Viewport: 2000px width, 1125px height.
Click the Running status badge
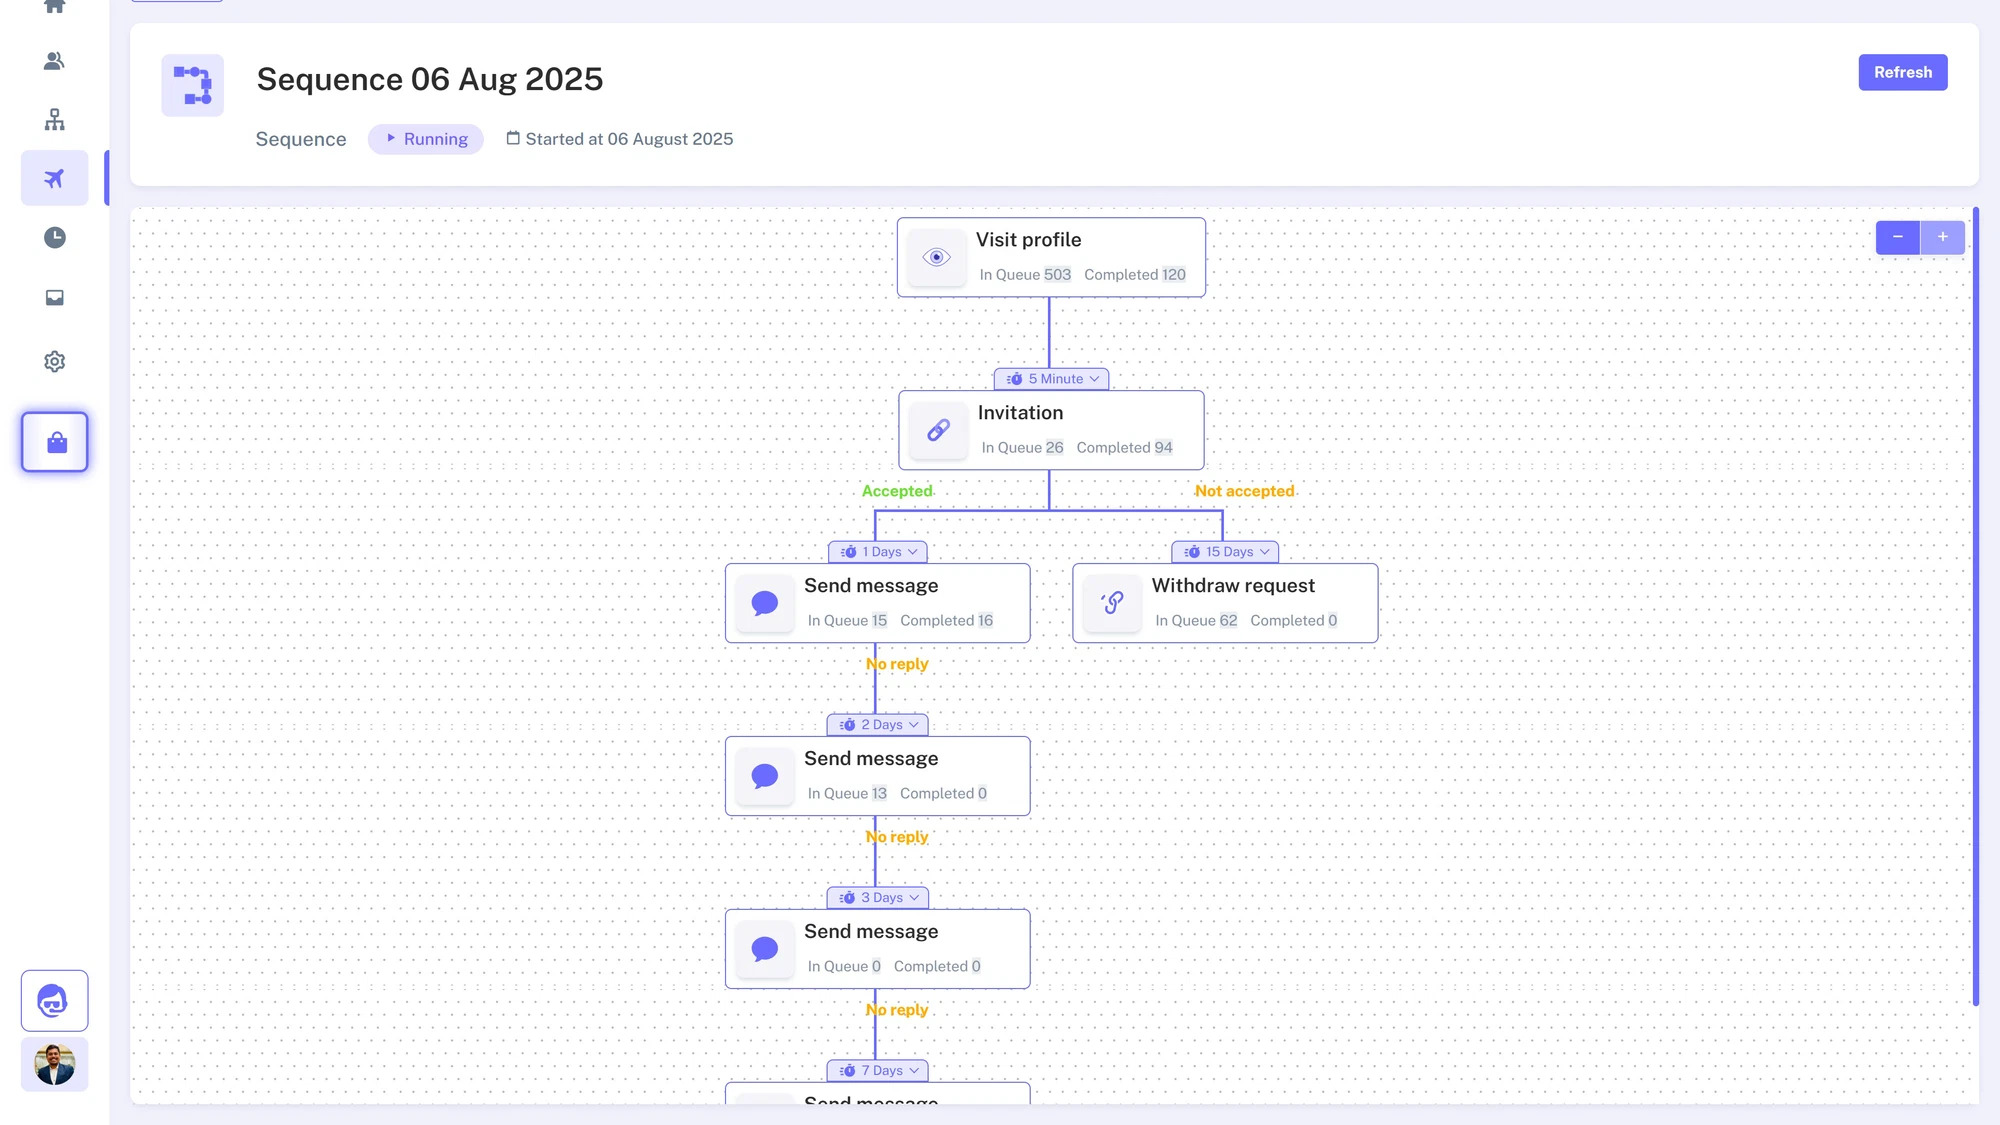[x=426, y=139]
